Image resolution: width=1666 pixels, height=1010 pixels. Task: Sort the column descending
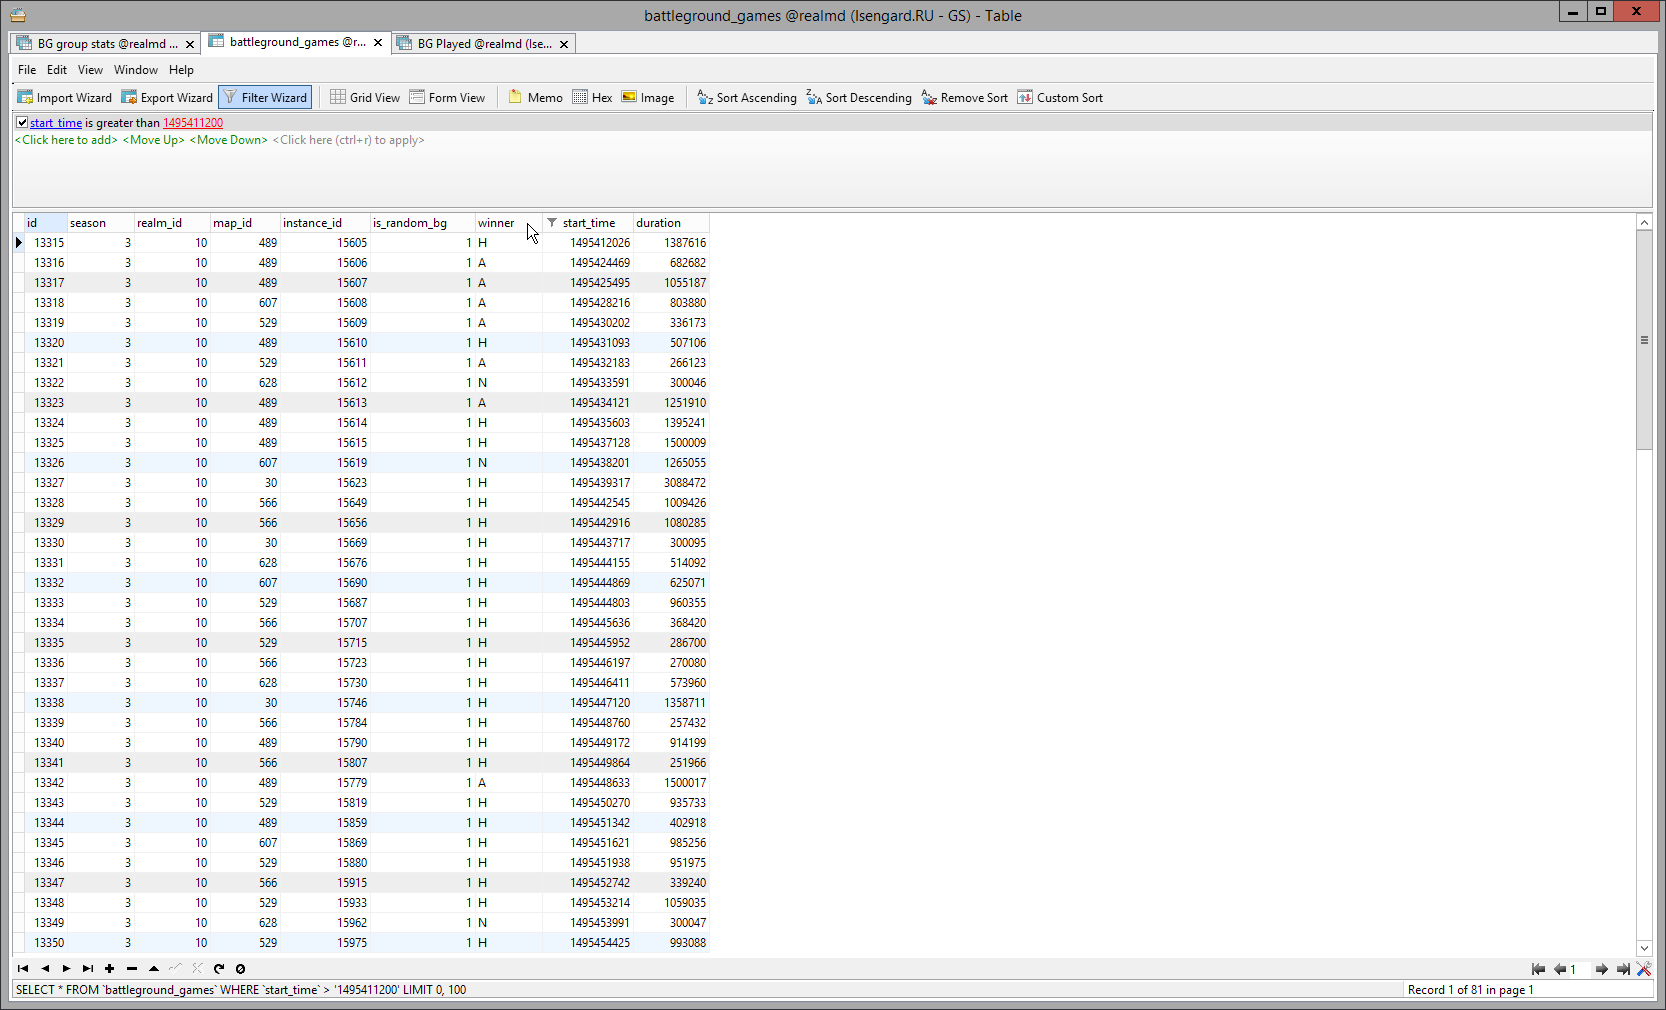tap(859, 97)
